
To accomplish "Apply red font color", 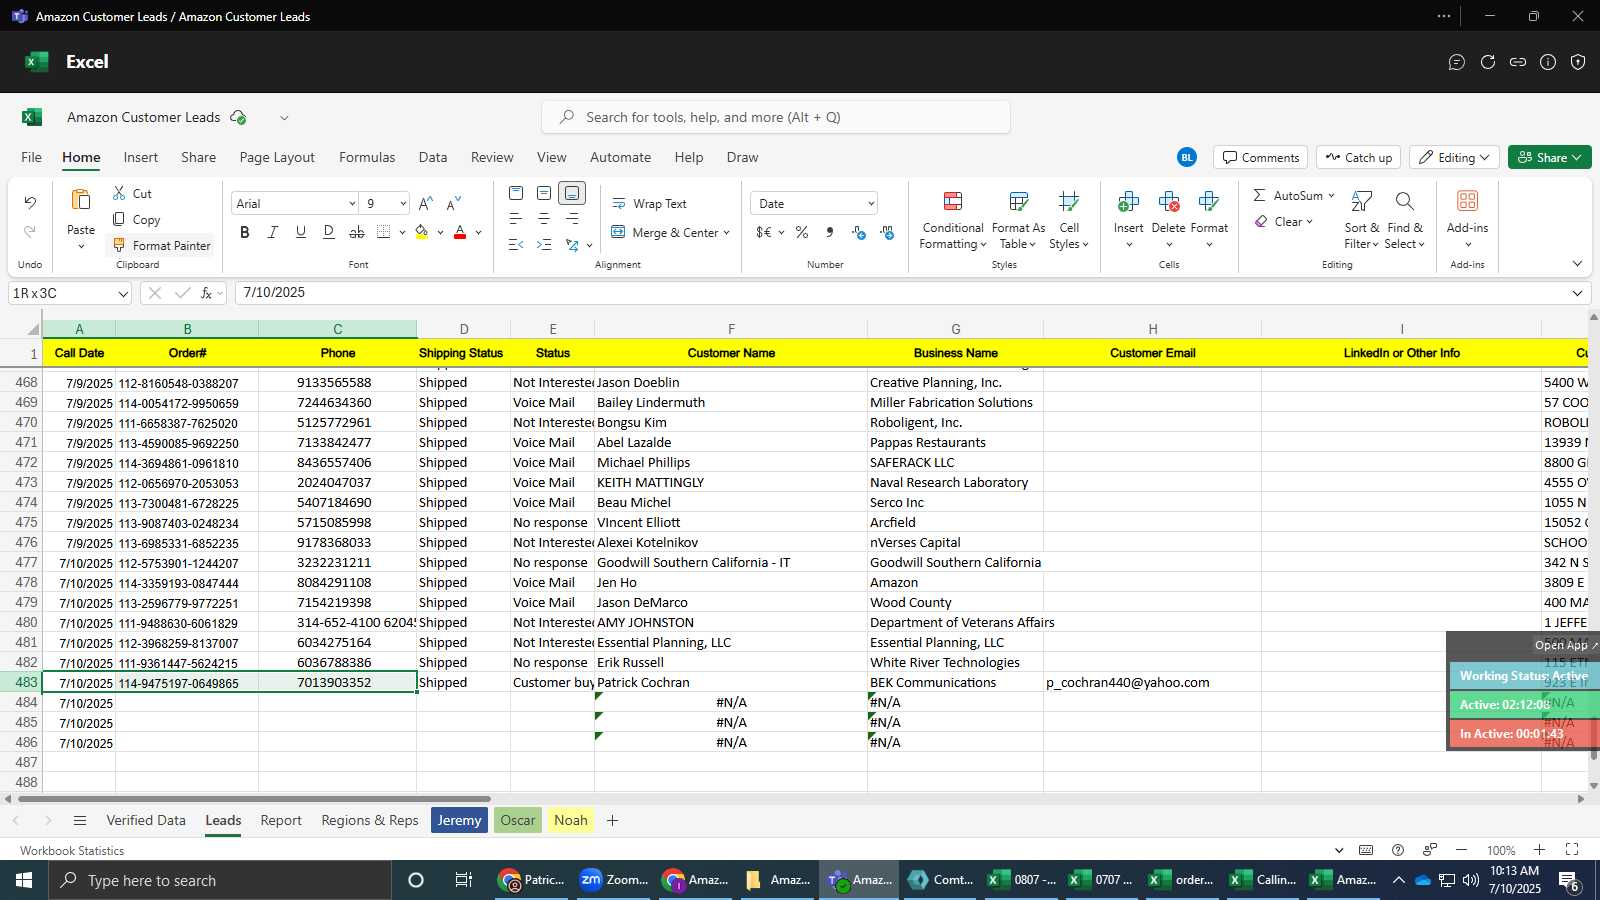I will pyautogui.click(x=460, y=232).
